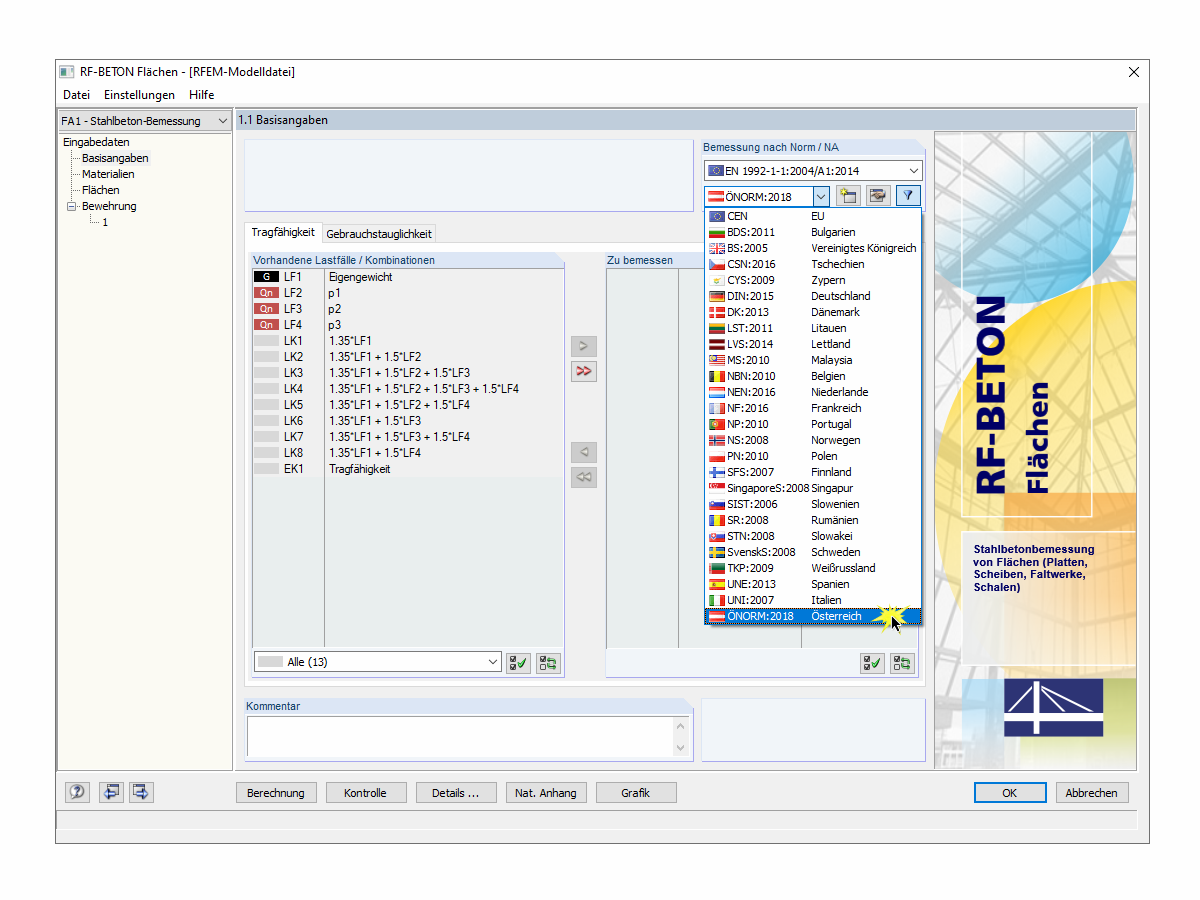Select TKP:2009 Weißrussland annex
The width and height of the screenshot is (1200, 900).
coord(813,568)
